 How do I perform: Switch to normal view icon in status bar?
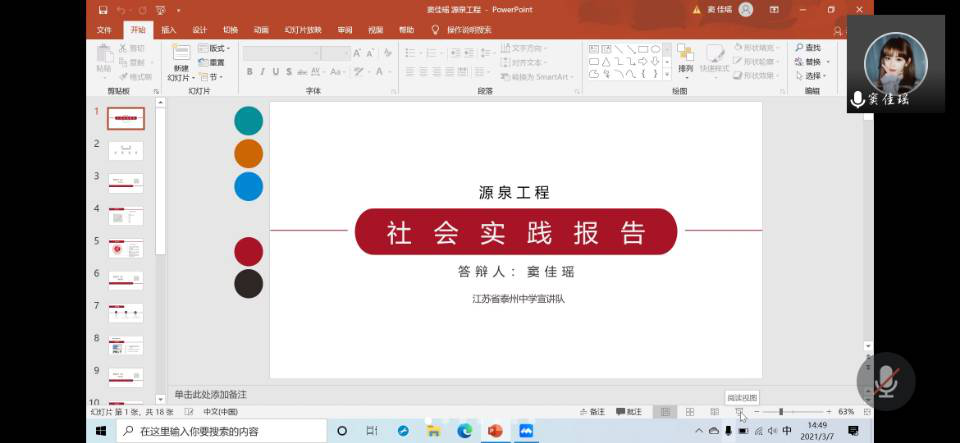tap(664, 412)
